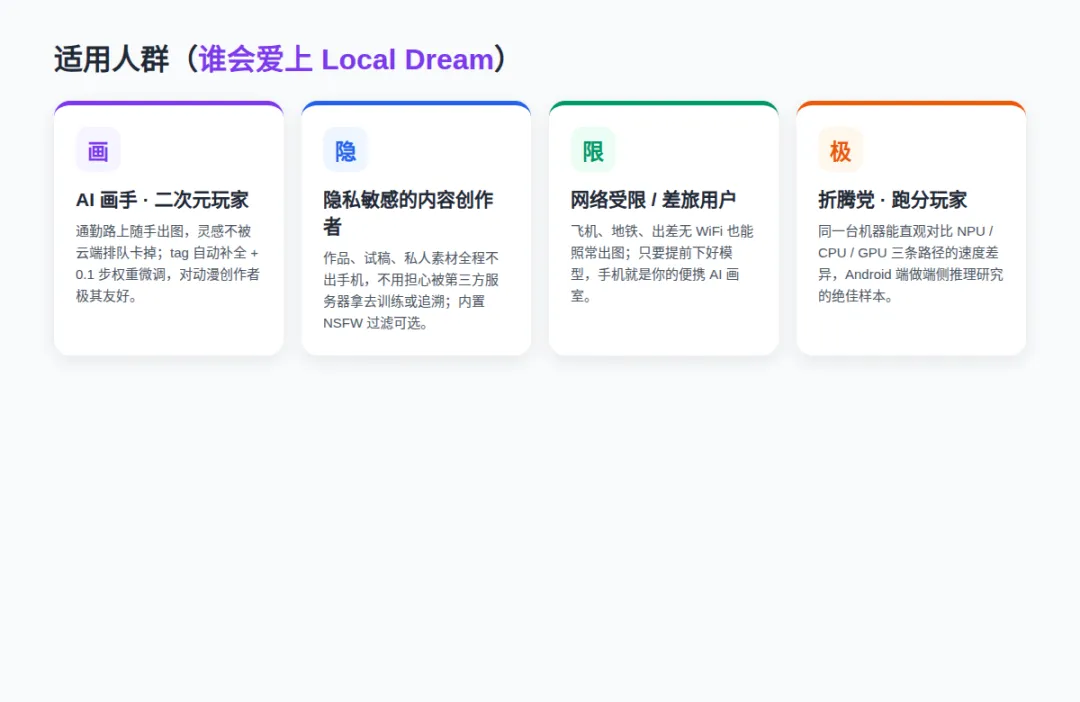
Task: Click the card title 网络受限 / 差旅用户
Action: click(x=653, y=200)
